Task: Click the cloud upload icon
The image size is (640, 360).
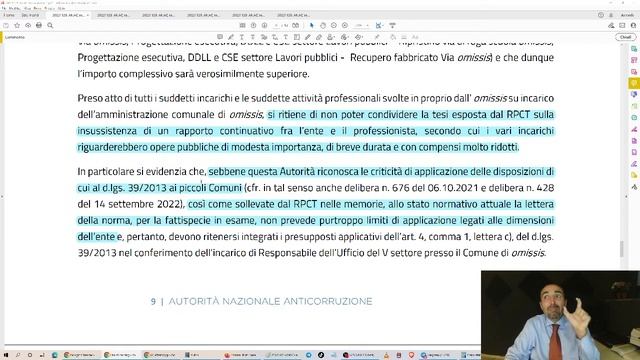Action: 28,25
